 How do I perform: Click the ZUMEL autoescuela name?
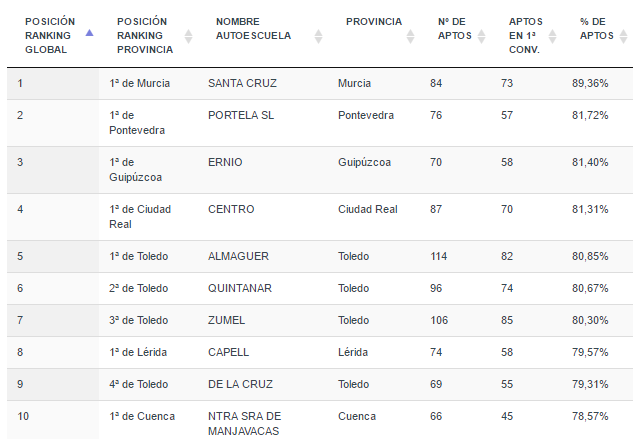[226, 320]
